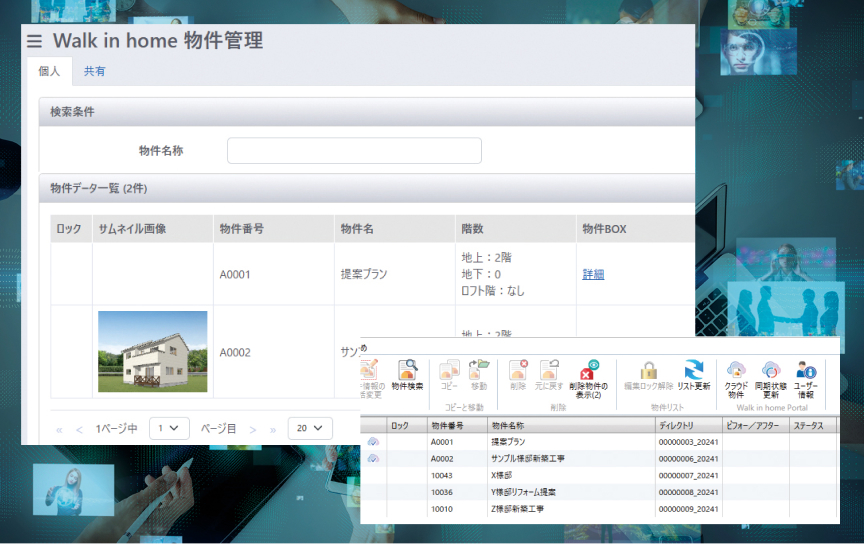
Task: Click the 物件BOX column header
Action: click(635, 229)
